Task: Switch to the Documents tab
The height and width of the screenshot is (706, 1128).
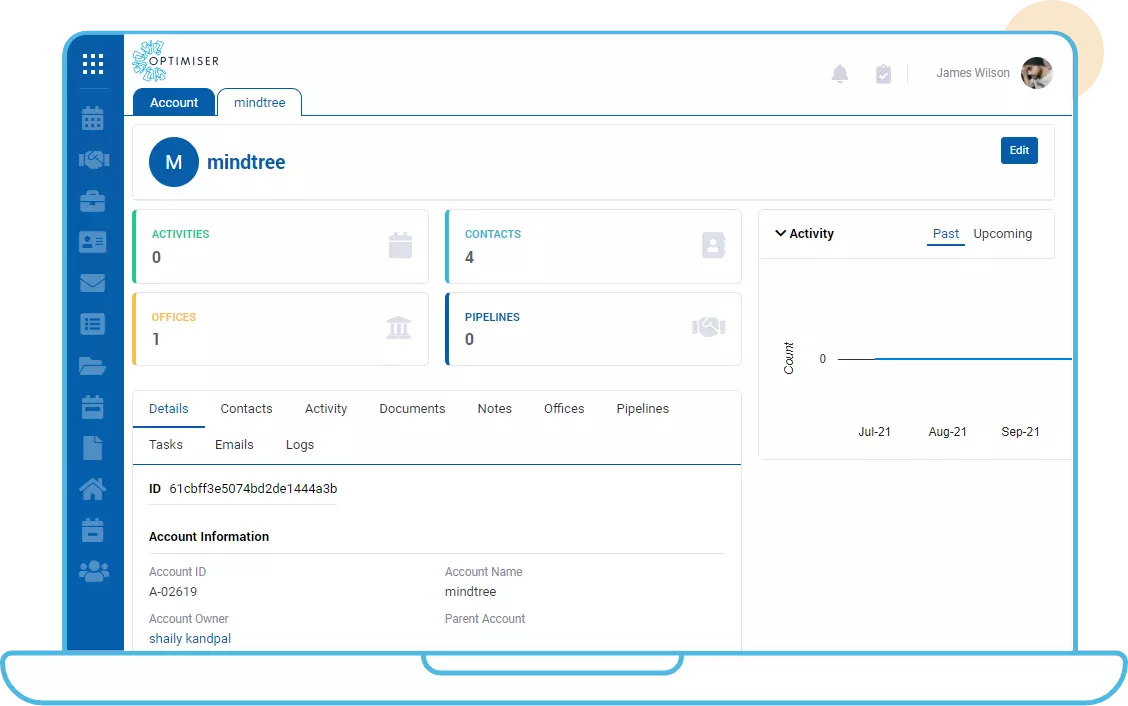Action: coord(412,409)
